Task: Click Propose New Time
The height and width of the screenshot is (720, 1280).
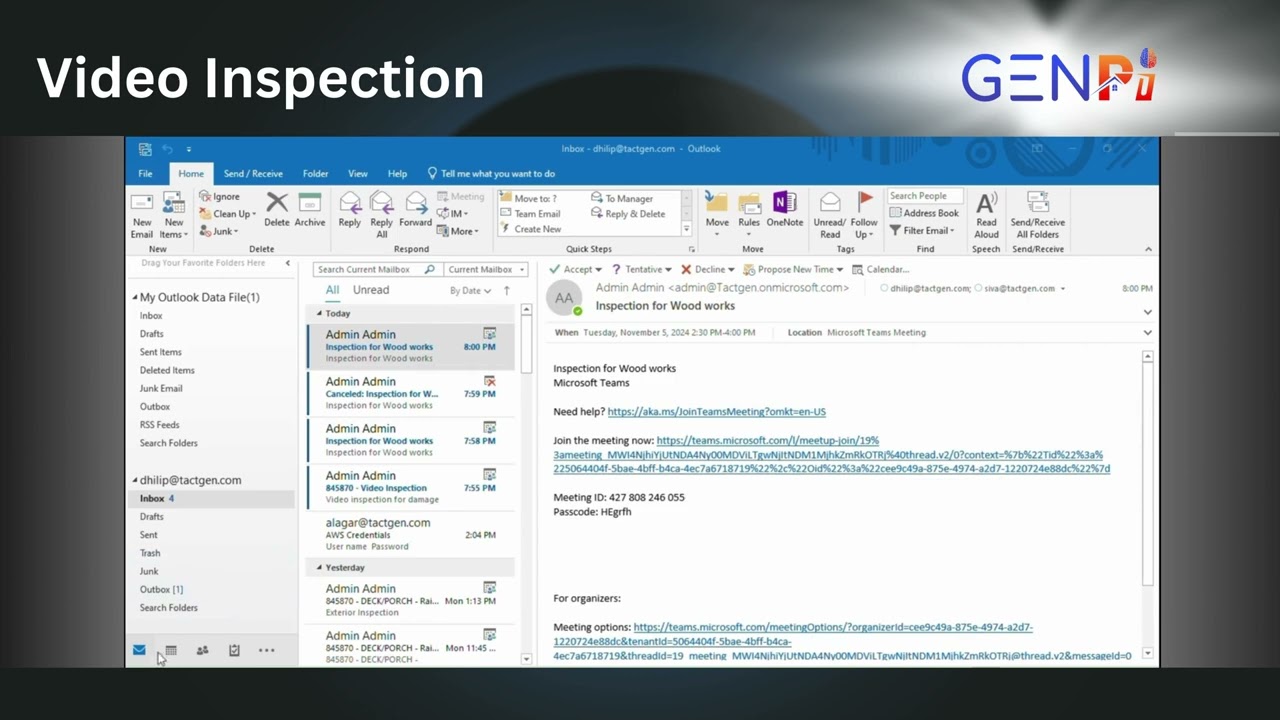Action: coord(793,269)
